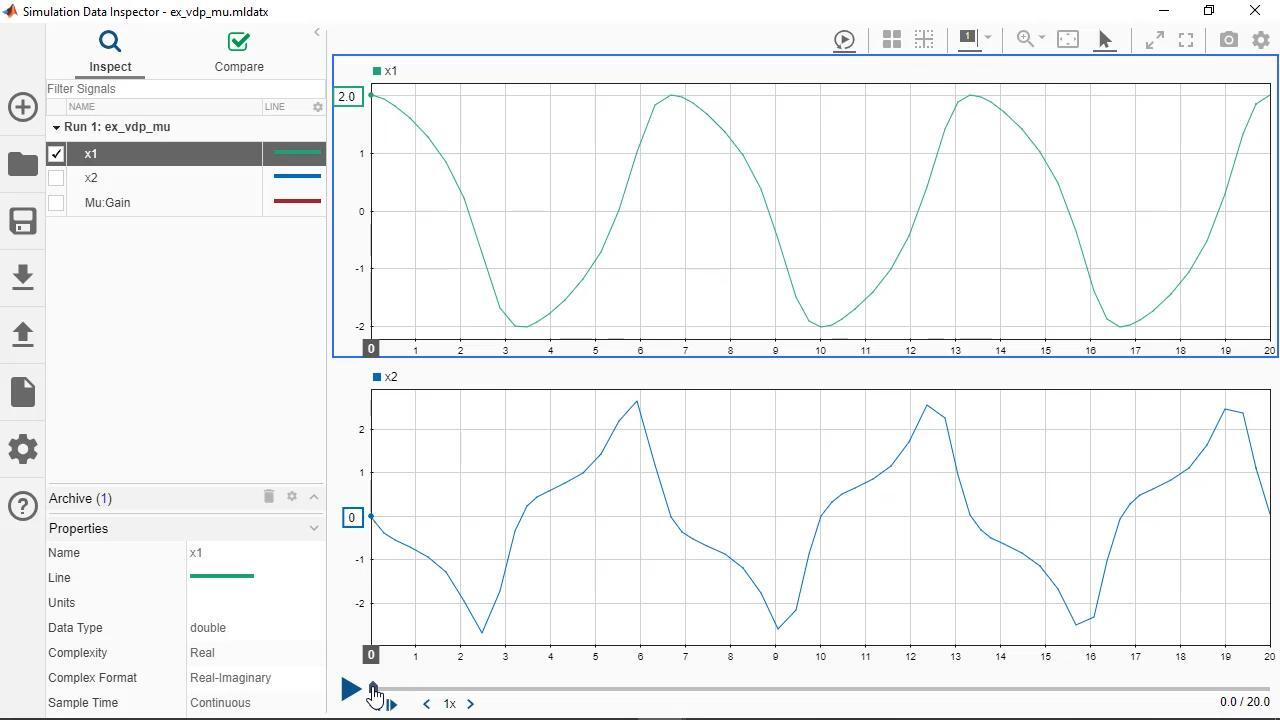The height and width of the screenshot is (720, 1280).
Task: Uncheck the x1 signal checkbox
Action: click(x=56, y=154)
